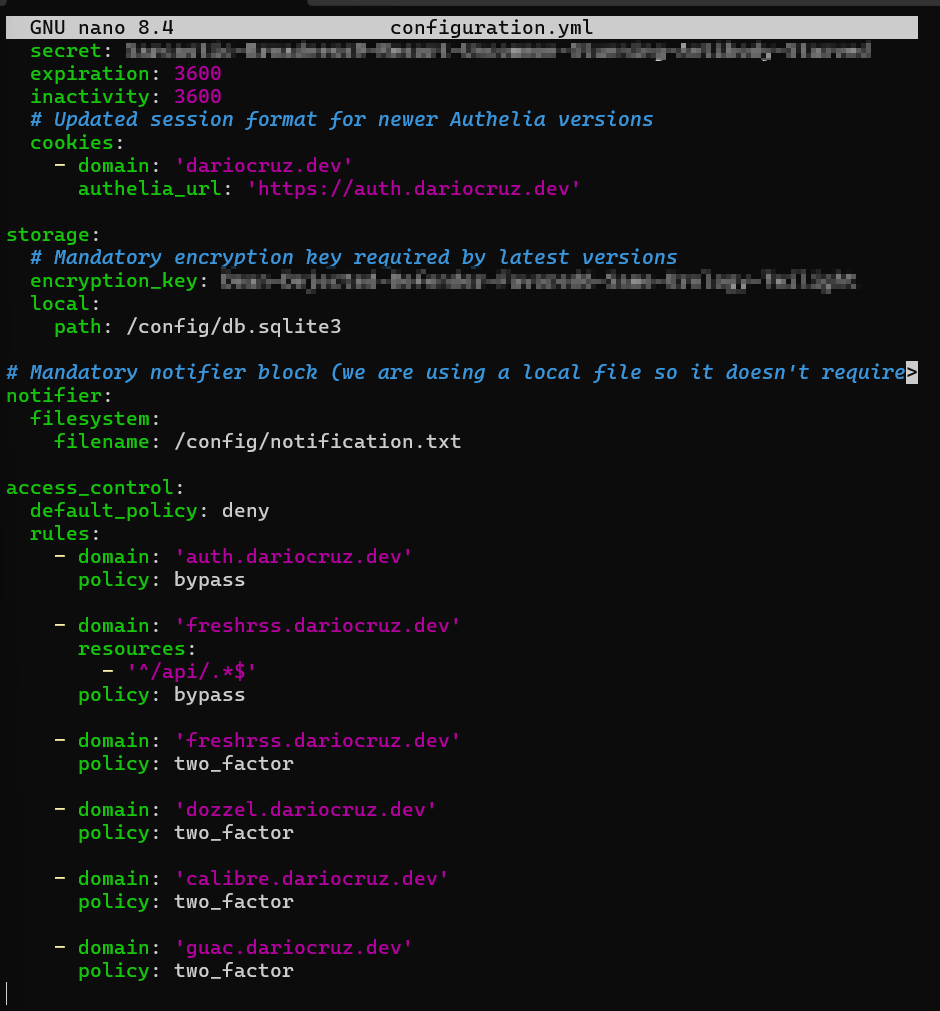This screenshot has width=940, height=1011.
Task: Click two_factor policy under dozzel.dariocruz.dev
Action: coord(233,833)
